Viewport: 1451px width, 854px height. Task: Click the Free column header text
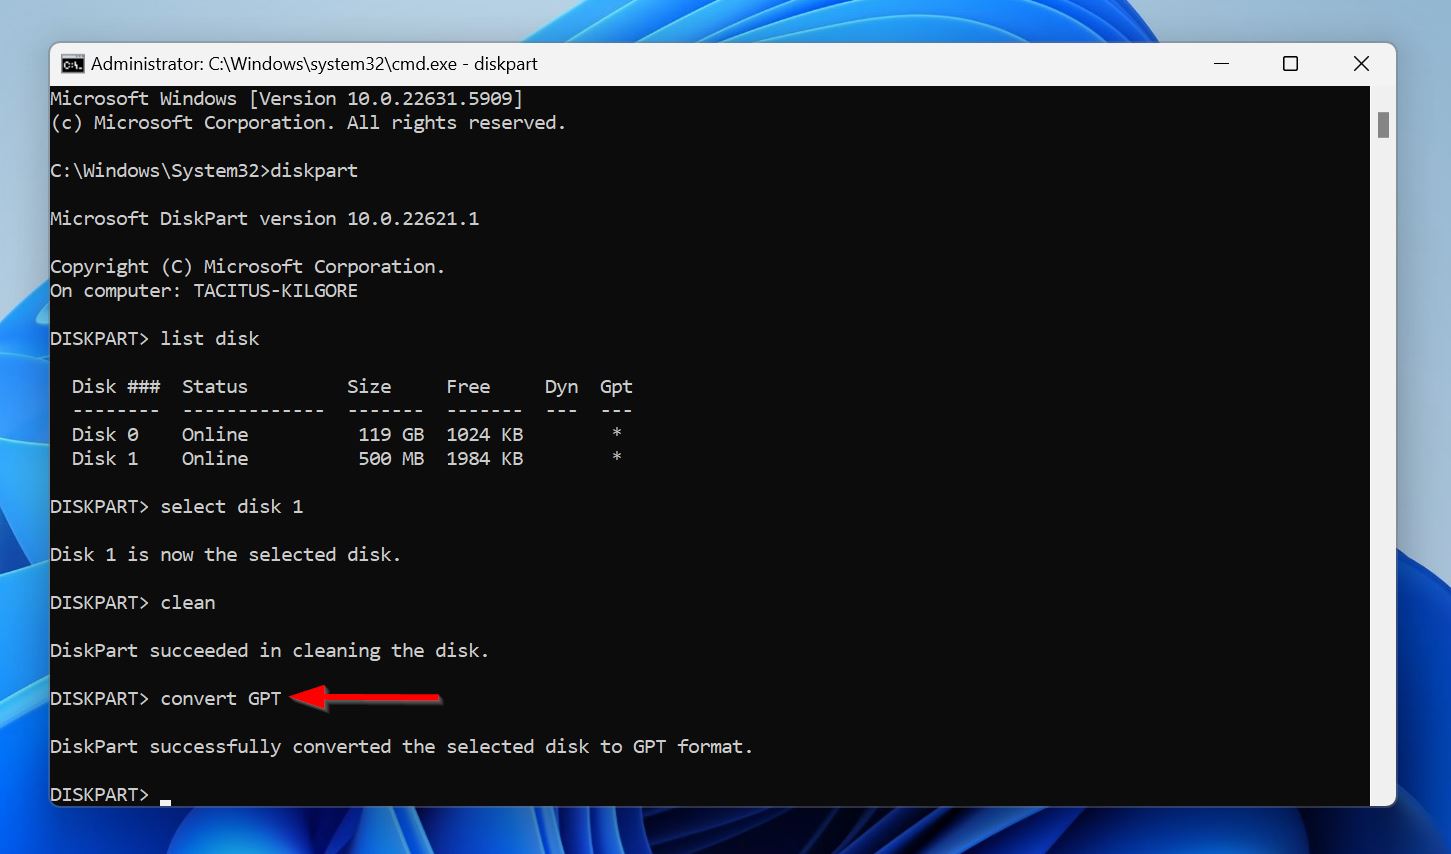point(468,386)
